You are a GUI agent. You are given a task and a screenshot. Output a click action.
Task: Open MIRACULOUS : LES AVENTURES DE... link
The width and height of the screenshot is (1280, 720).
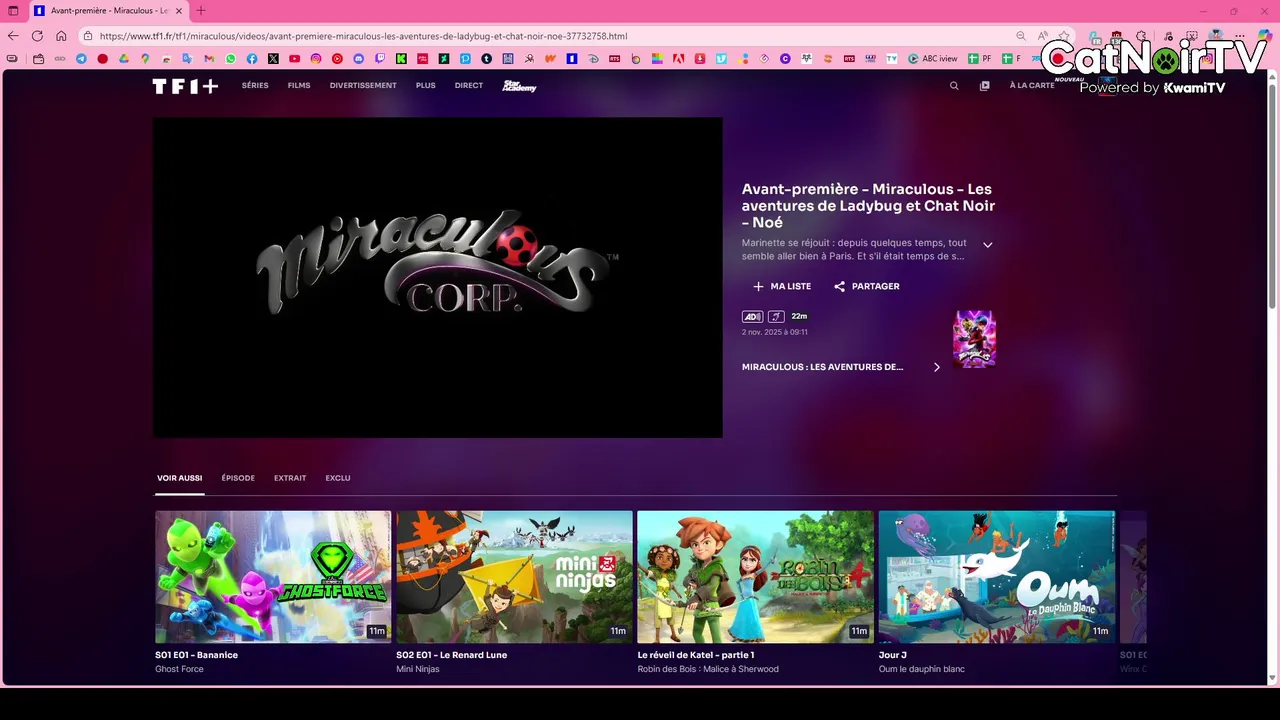pos(822,367)
